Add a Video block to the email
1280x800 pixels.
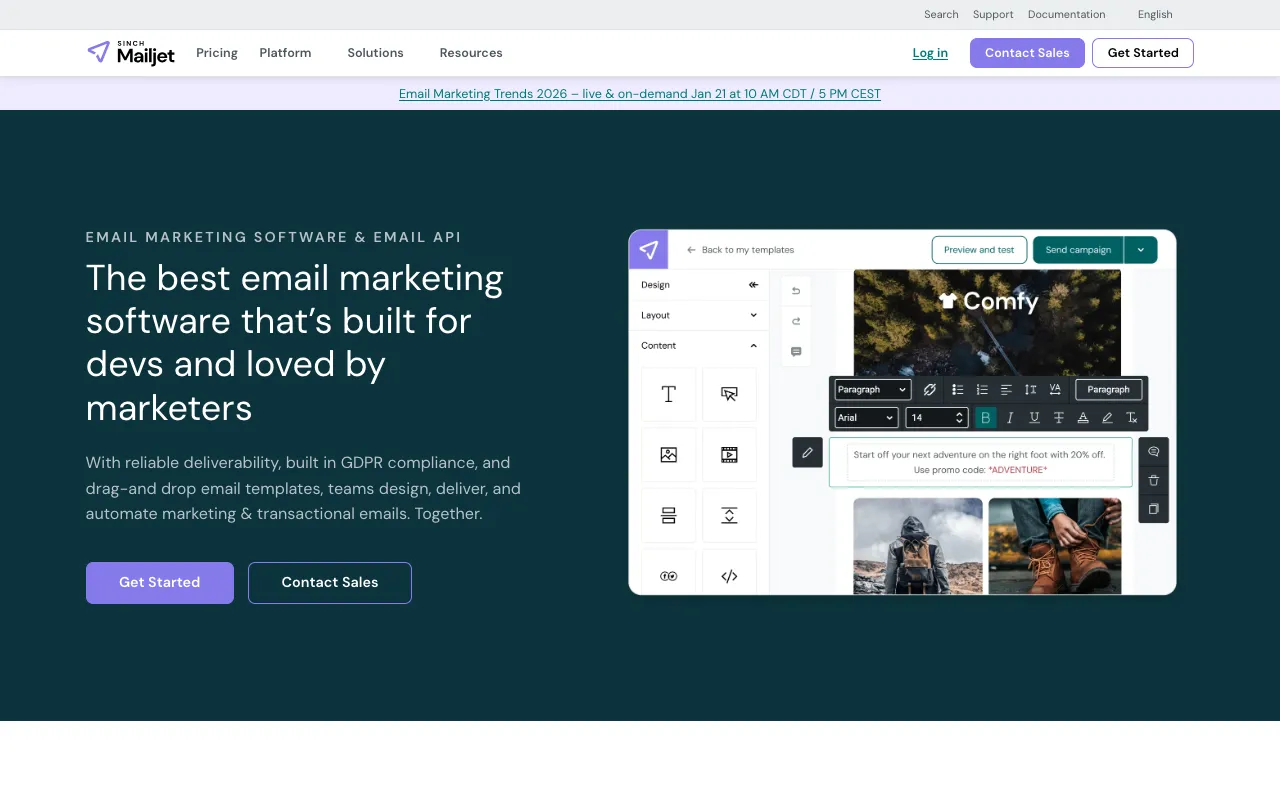[729, 455]
